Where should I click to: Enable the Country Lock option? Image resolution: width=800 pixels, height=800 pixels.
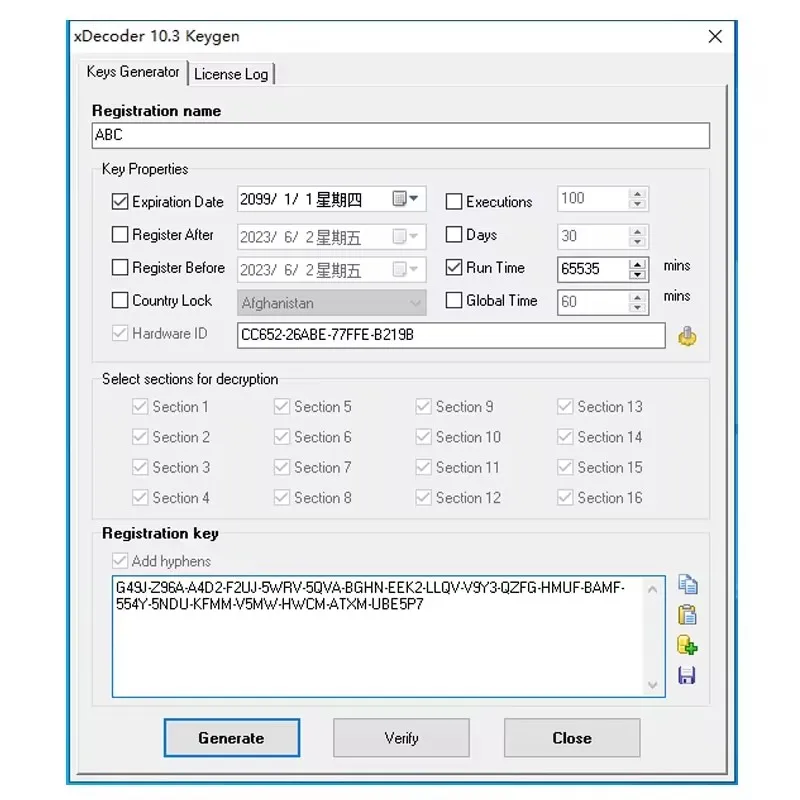coord(121,300)
